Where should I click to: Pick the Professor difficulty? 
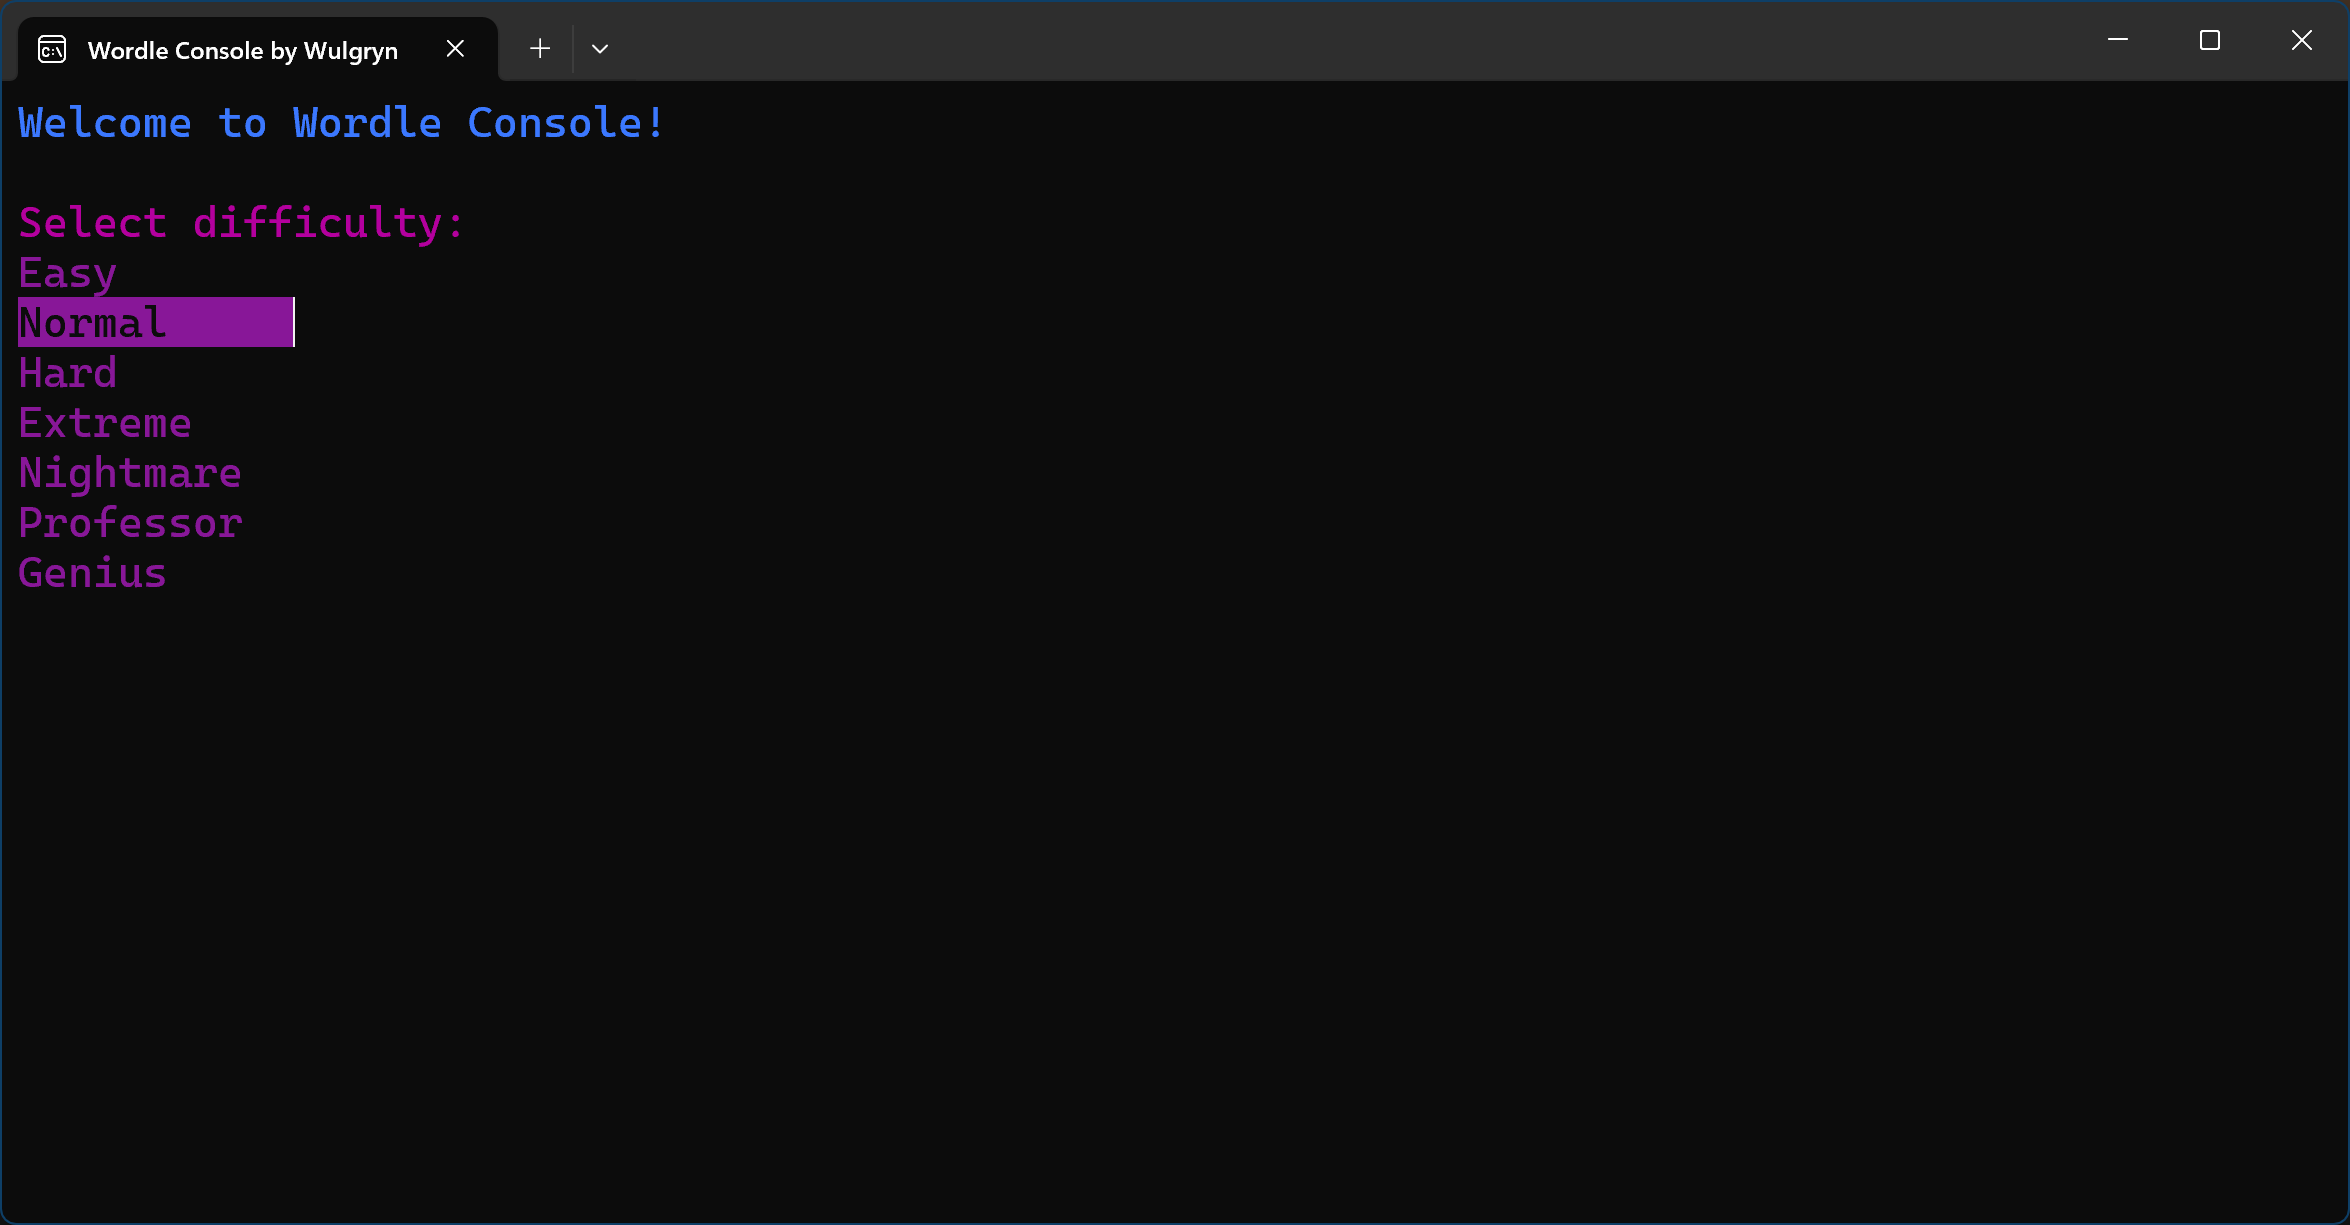click(130, 523)
